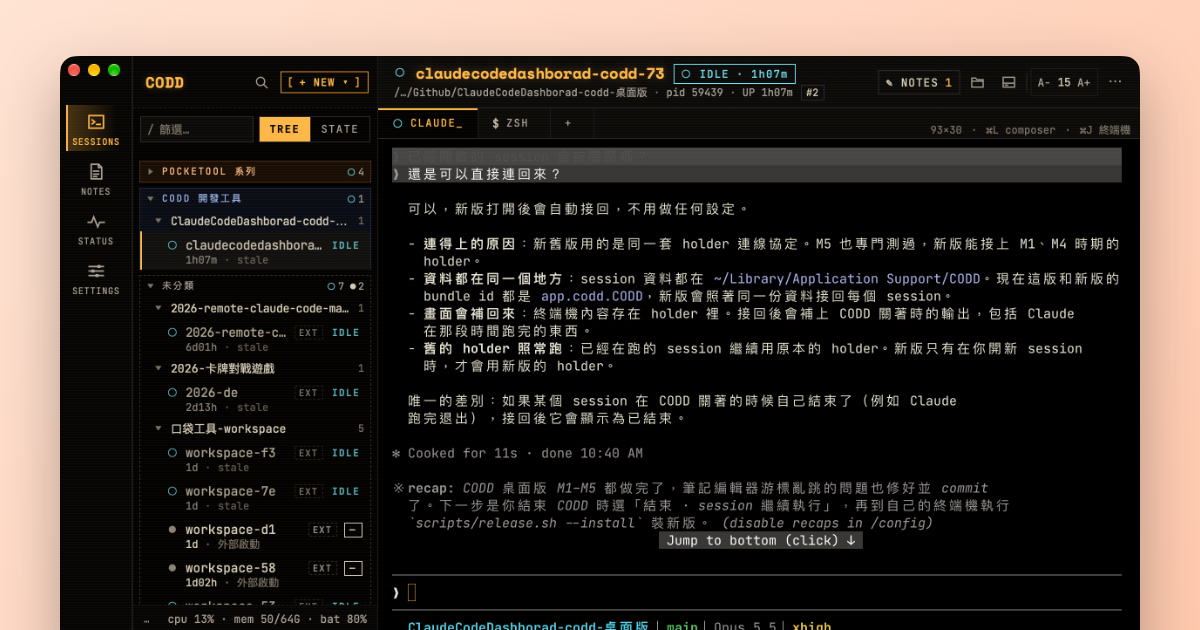Screen dimensions: 1200x630
Task: Click the minus box on workspace-58
Action: pos(353,568)
